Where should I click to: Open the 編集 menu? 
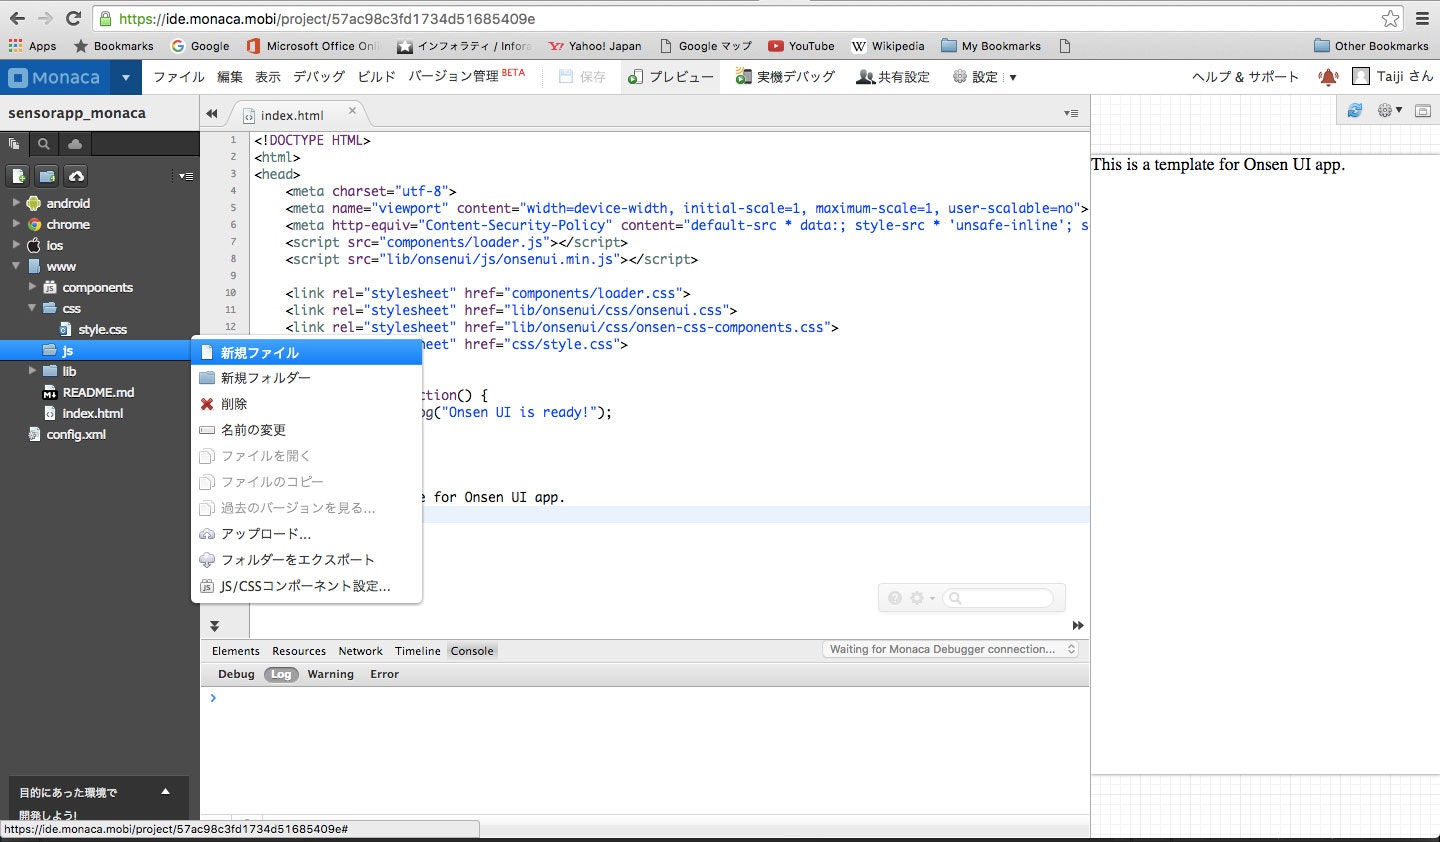(x=230, y=77)
